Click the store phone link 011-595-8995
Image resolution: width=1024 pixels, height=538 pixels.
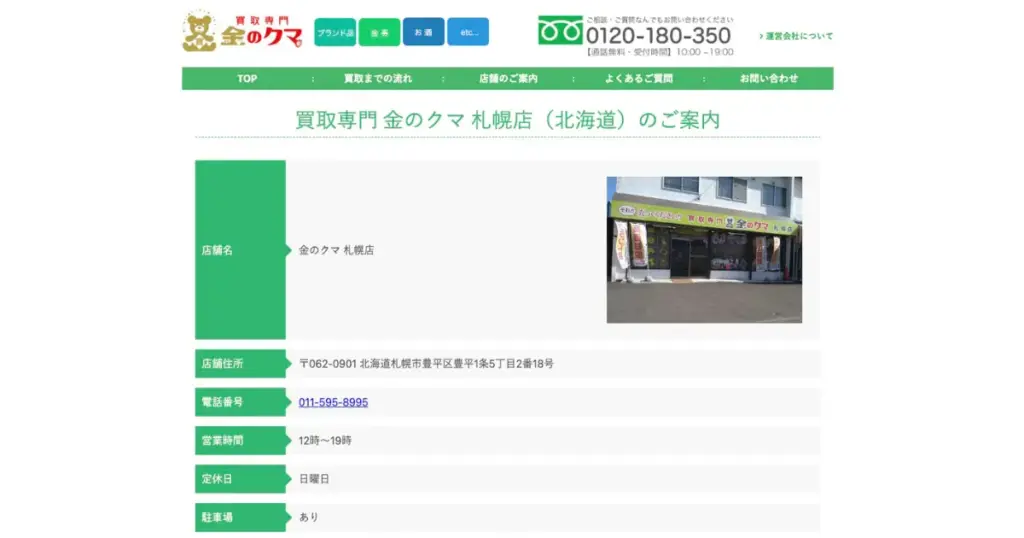[x=333, y=402]
